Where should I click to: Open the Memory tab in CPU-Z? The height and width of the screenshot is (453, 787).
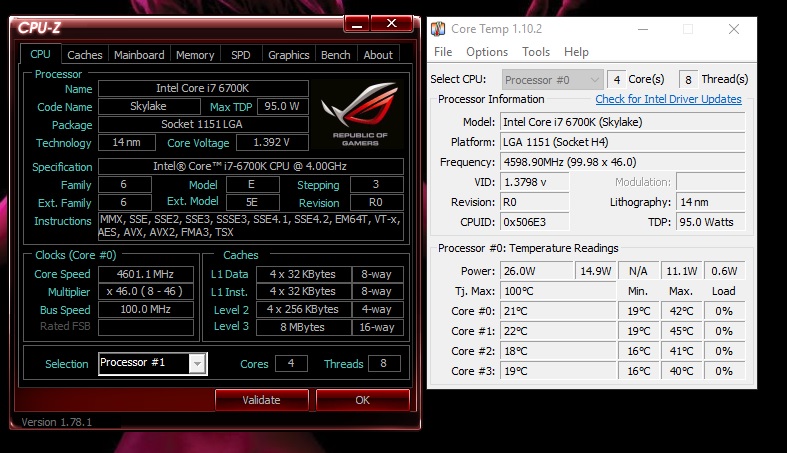pos(195,55)
